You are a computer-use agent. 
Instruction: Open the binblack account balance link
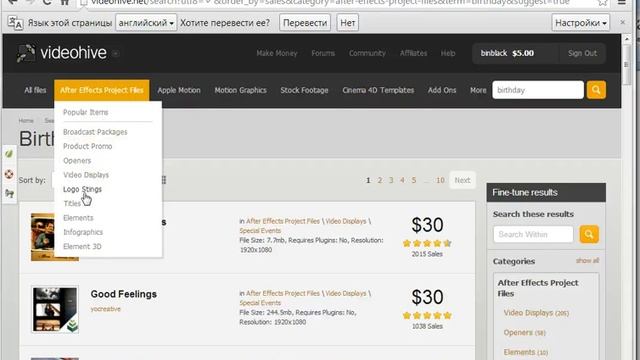[507, 53]
